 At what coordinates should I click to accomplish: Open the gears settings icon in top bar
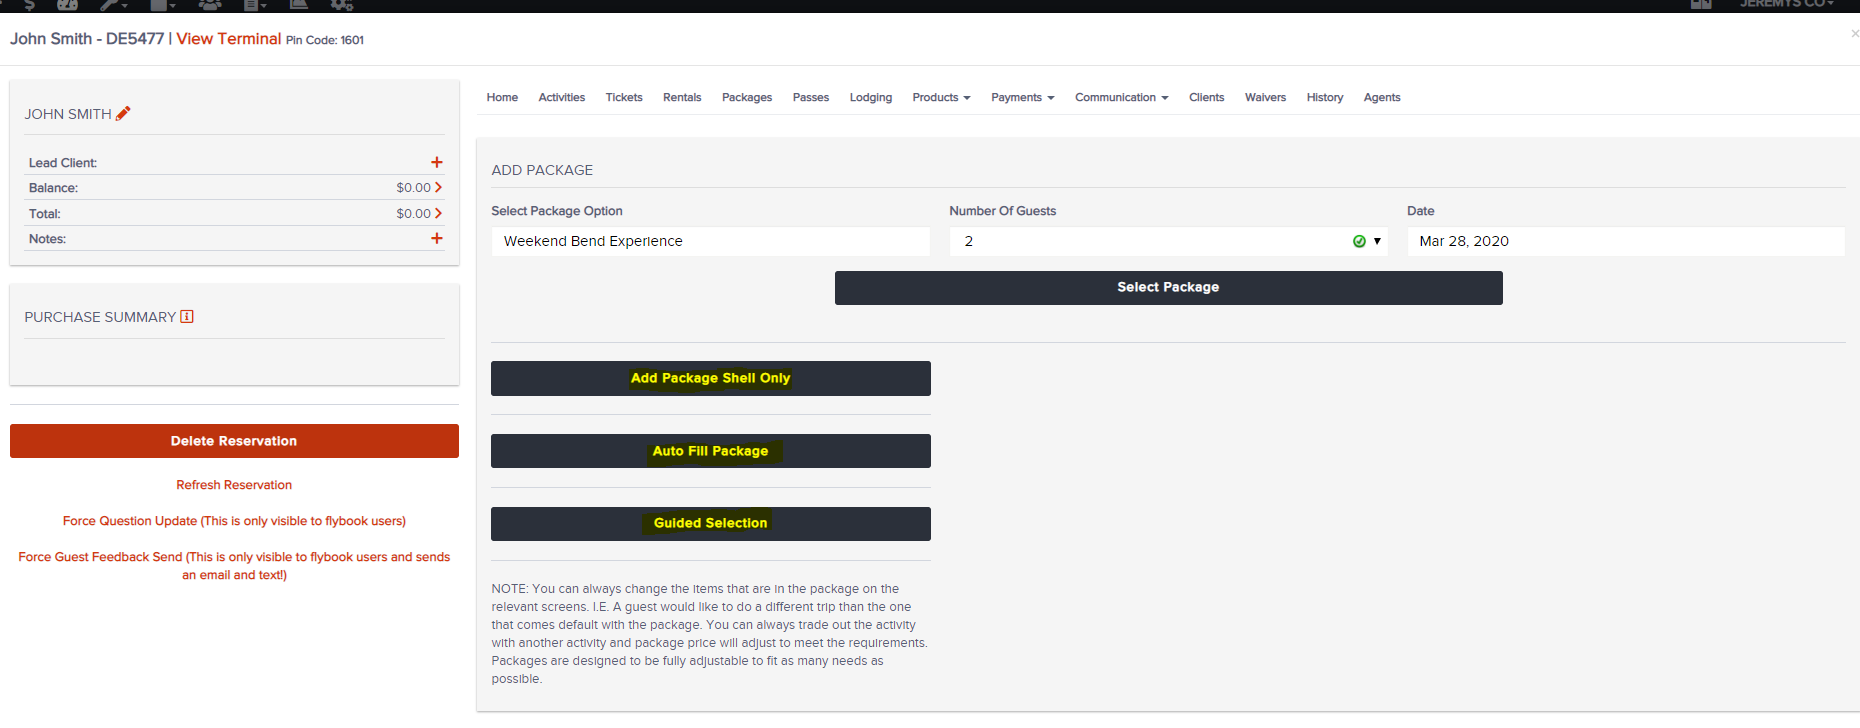[342, 5]
